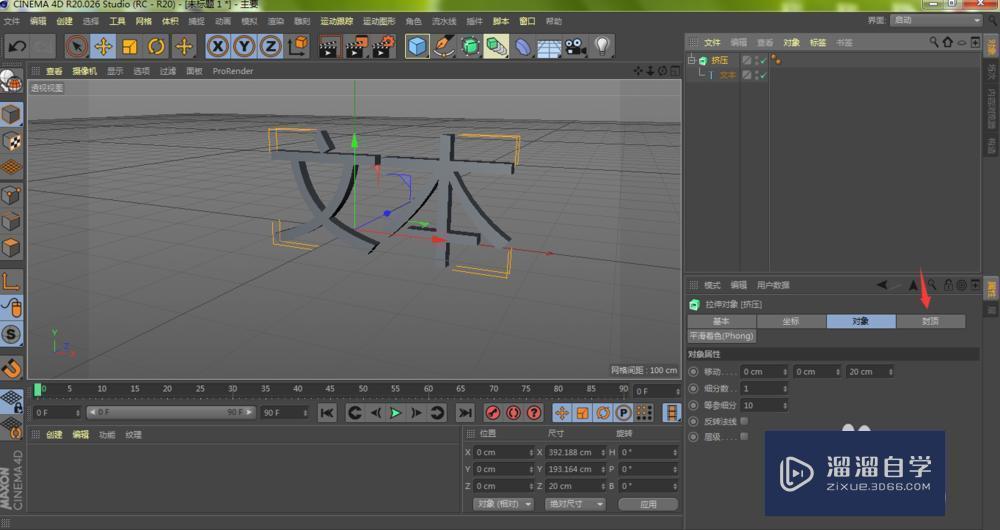Screen dimensions: 1000x530
Task: Toggle the 移动 parameter animation radio dot
Action: pos(693,372)
